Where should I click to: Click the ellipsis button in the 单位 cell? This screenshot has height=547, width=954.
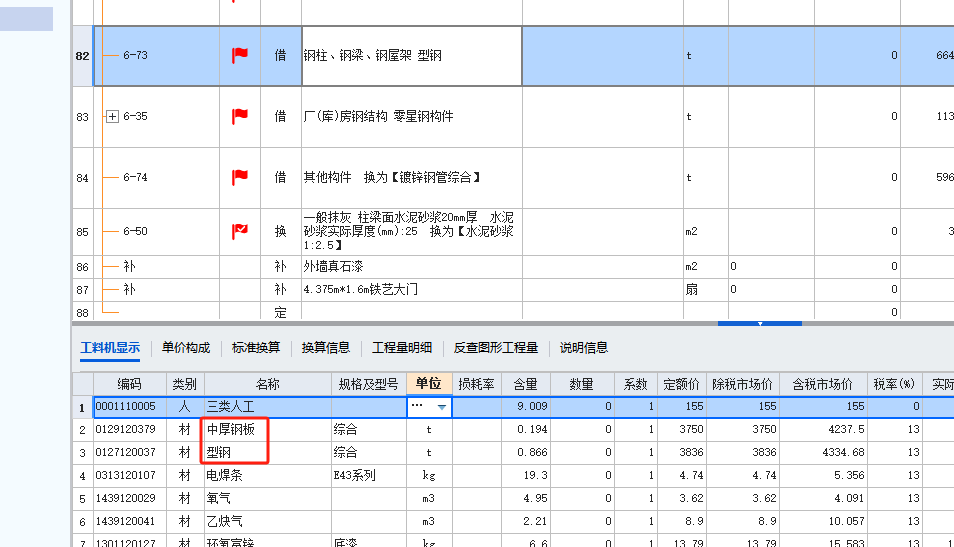[x=417, y=405]
